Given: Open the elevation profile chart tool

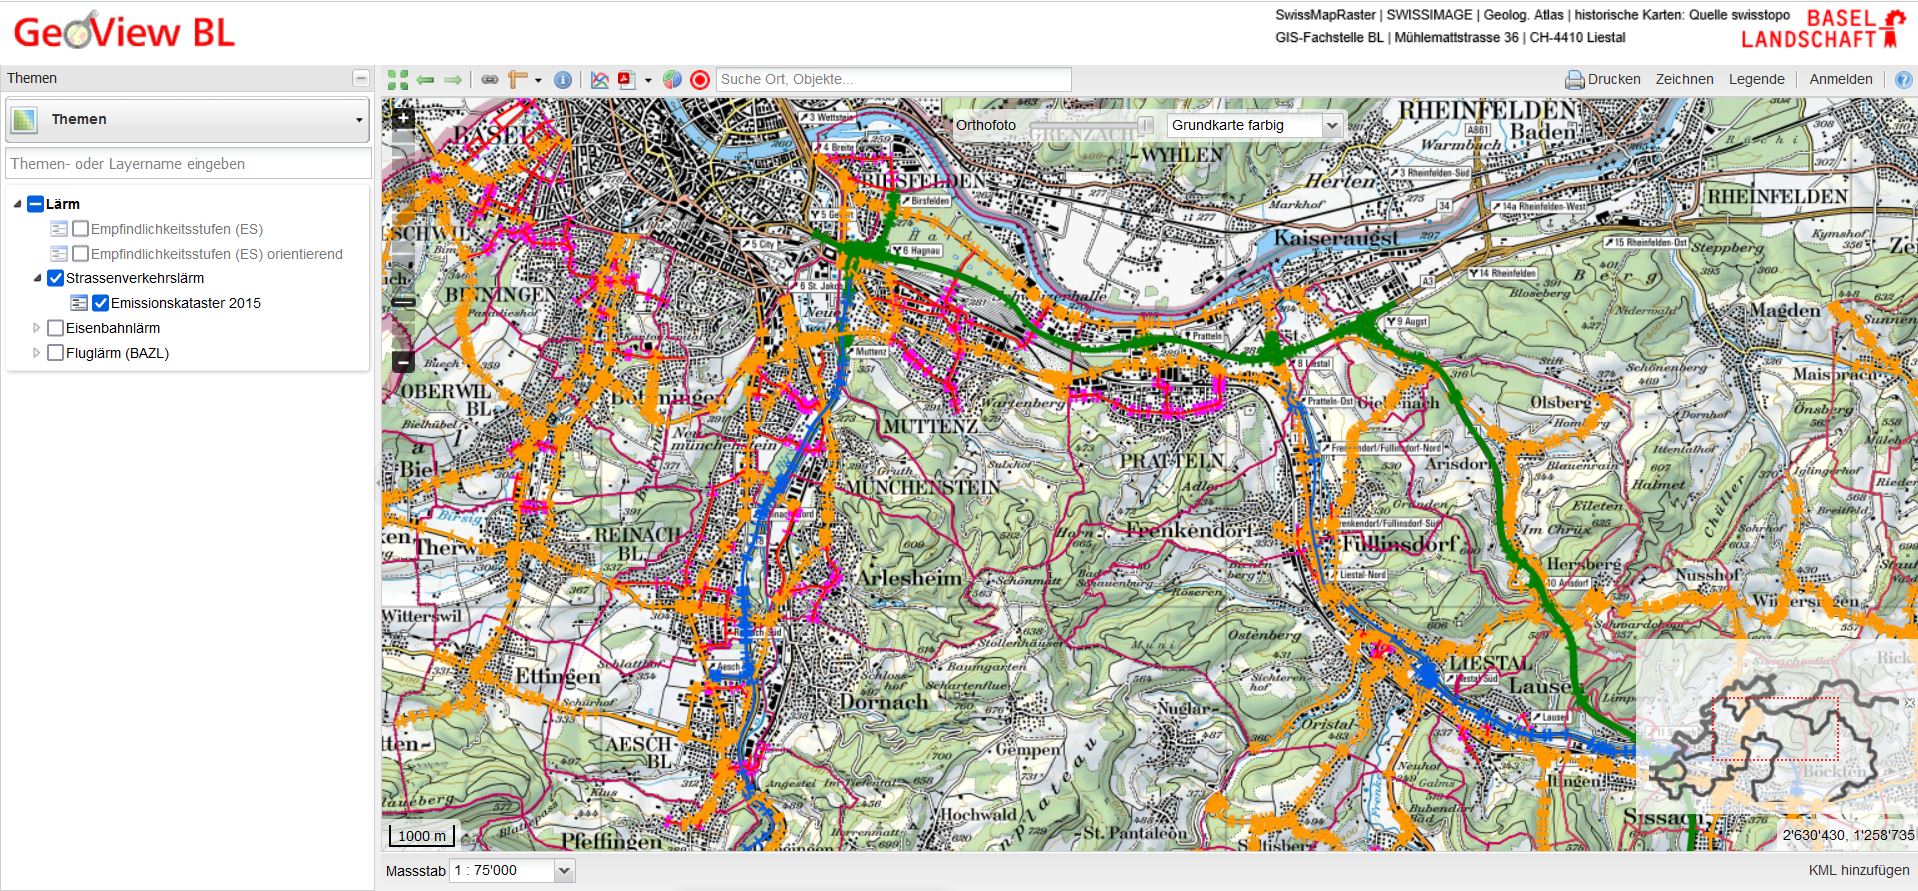Looking at the screenshot, I should [600, 80].
